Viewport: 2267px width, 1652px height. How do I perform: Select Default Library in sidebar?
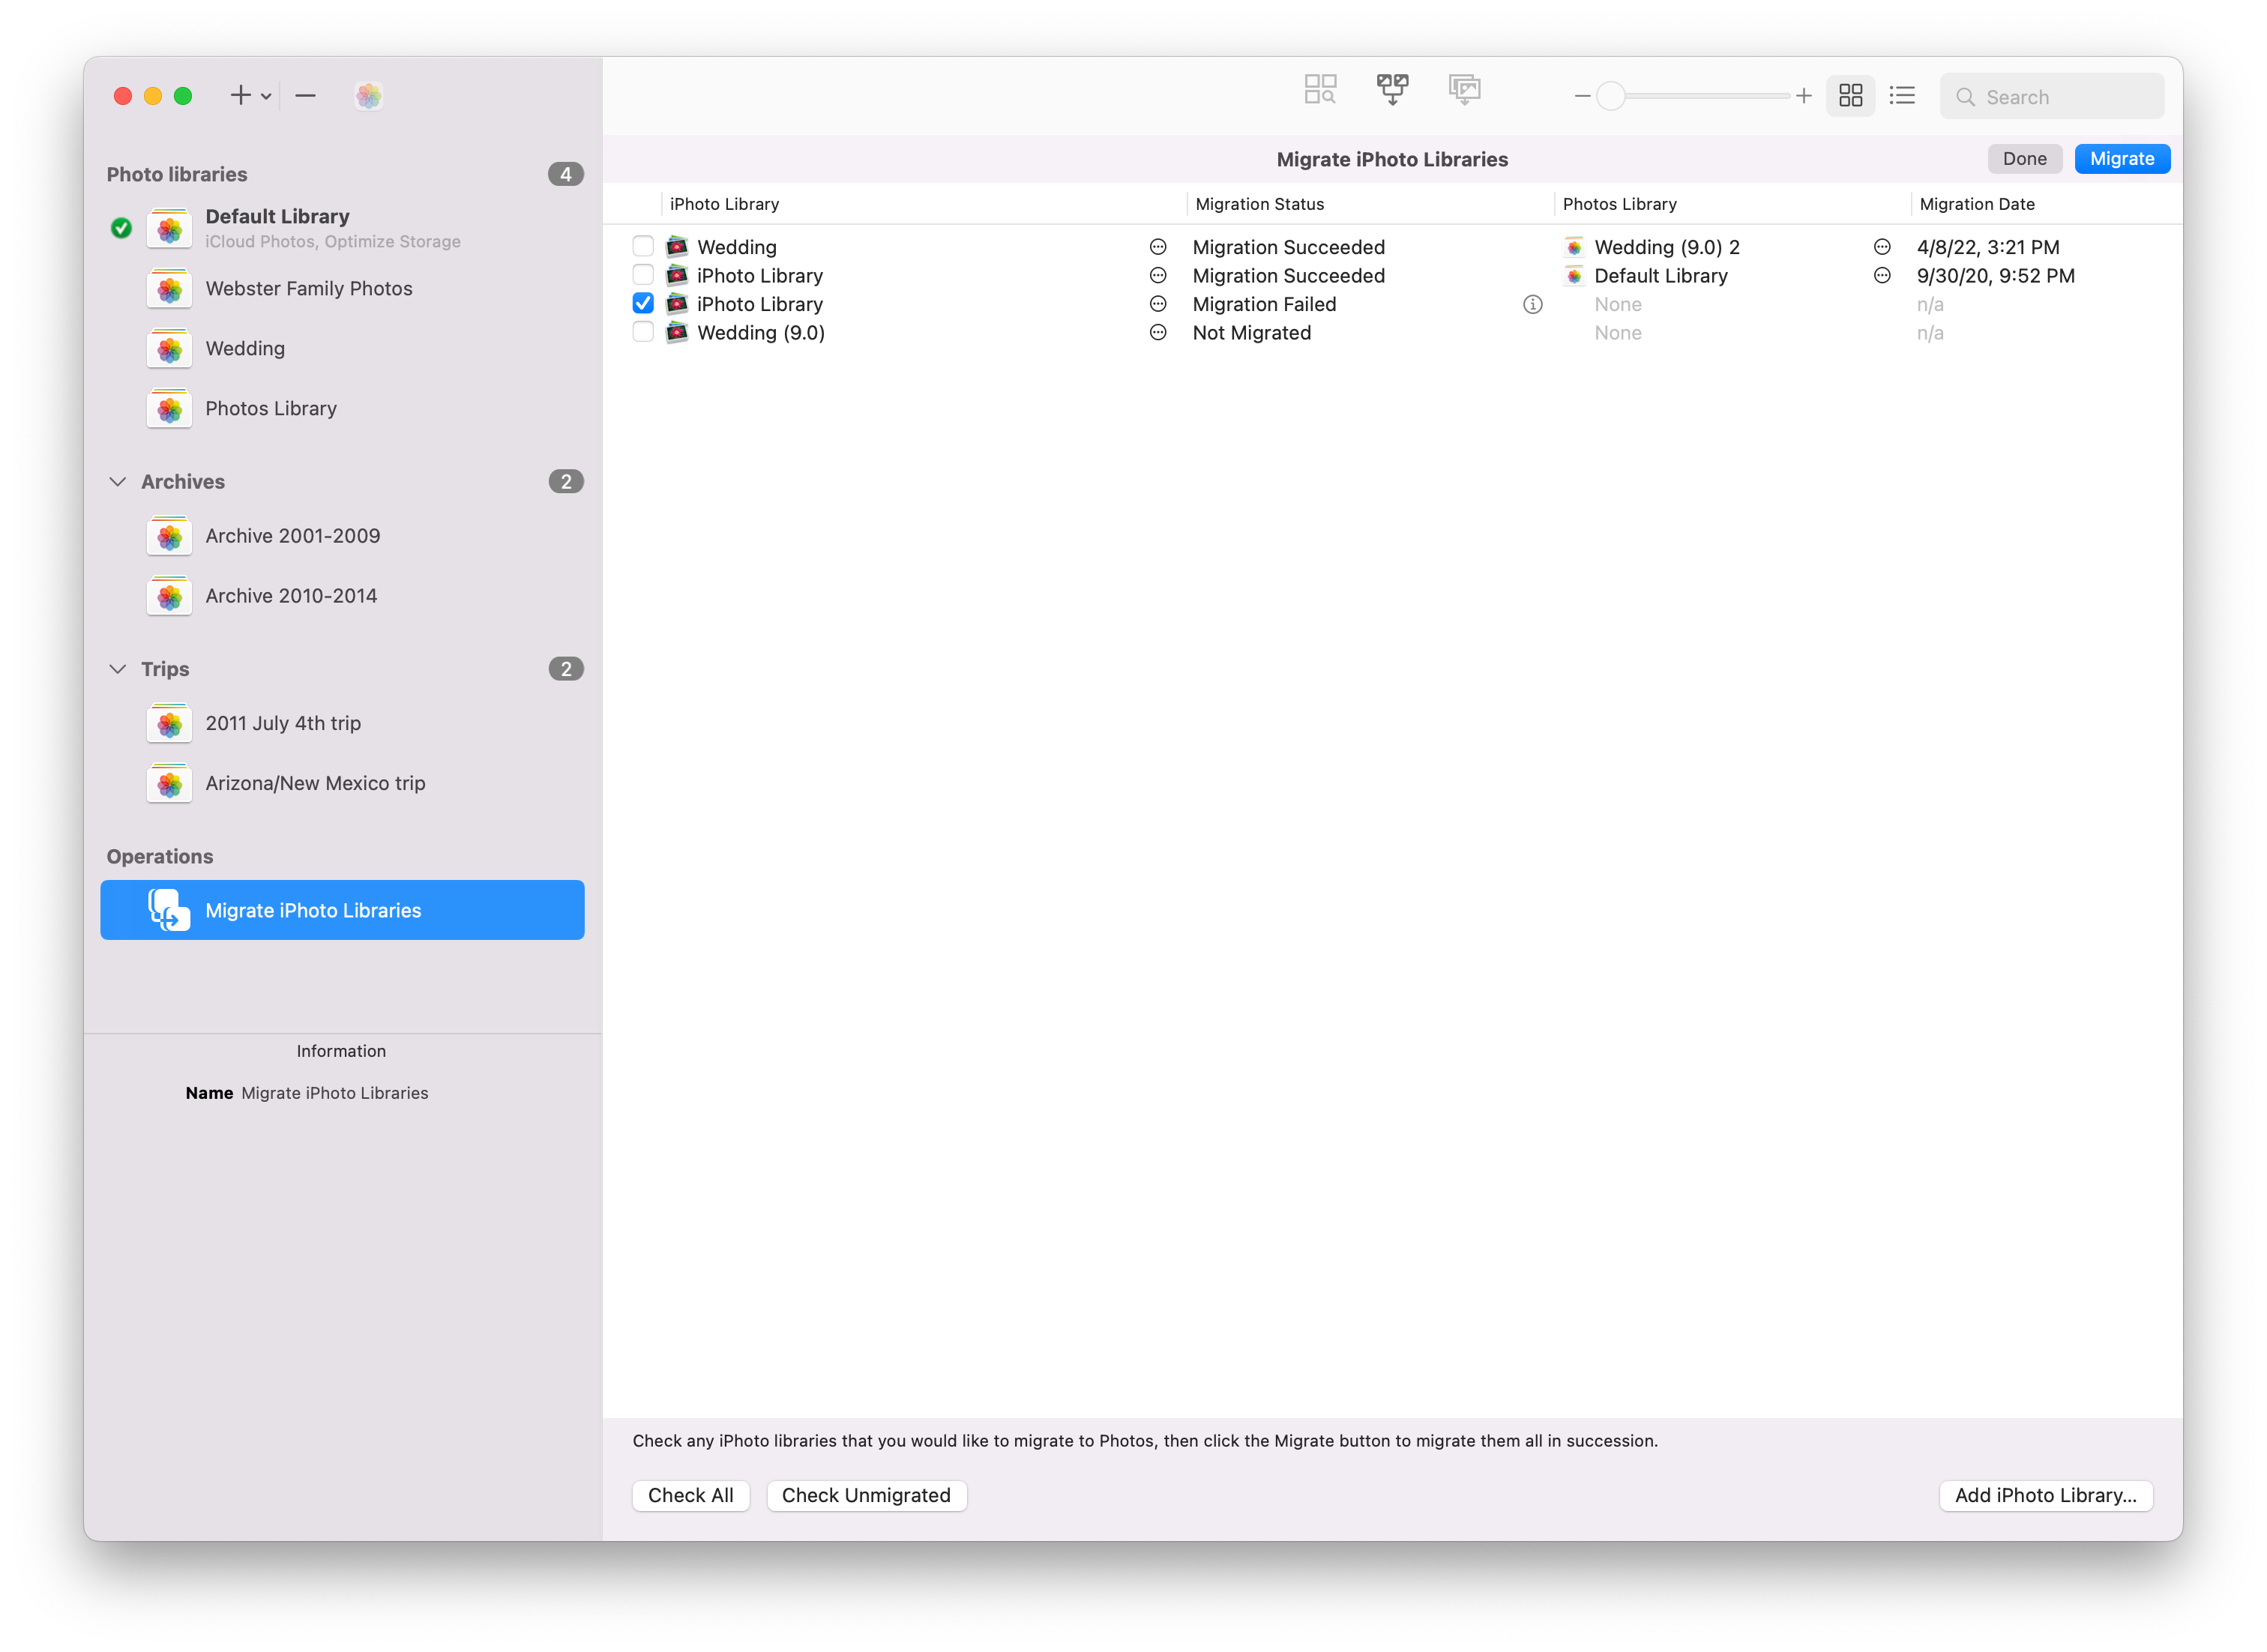[342, 228]
